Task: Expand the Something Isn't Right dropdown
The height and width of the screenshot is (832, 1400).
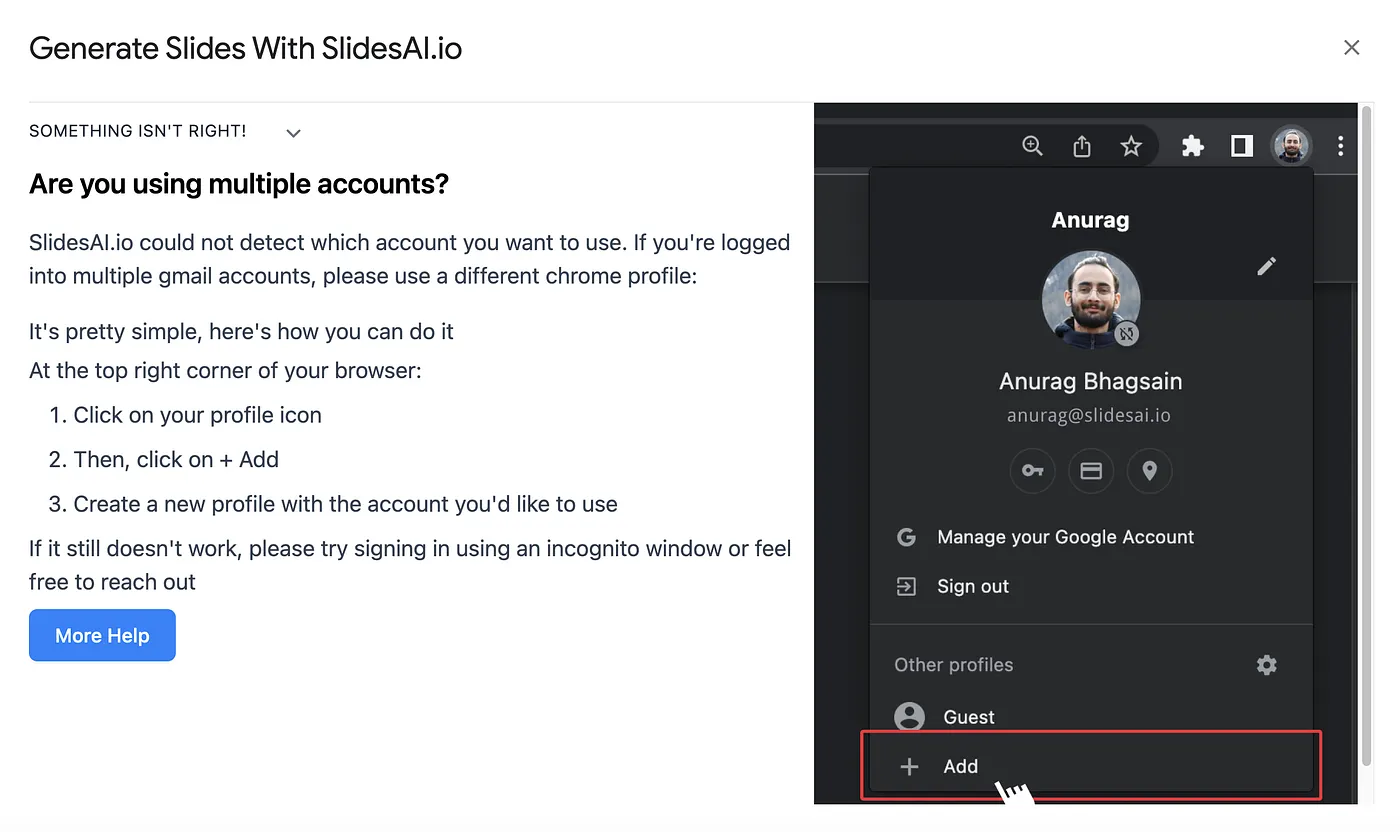Action: click(x=293, y=133)
